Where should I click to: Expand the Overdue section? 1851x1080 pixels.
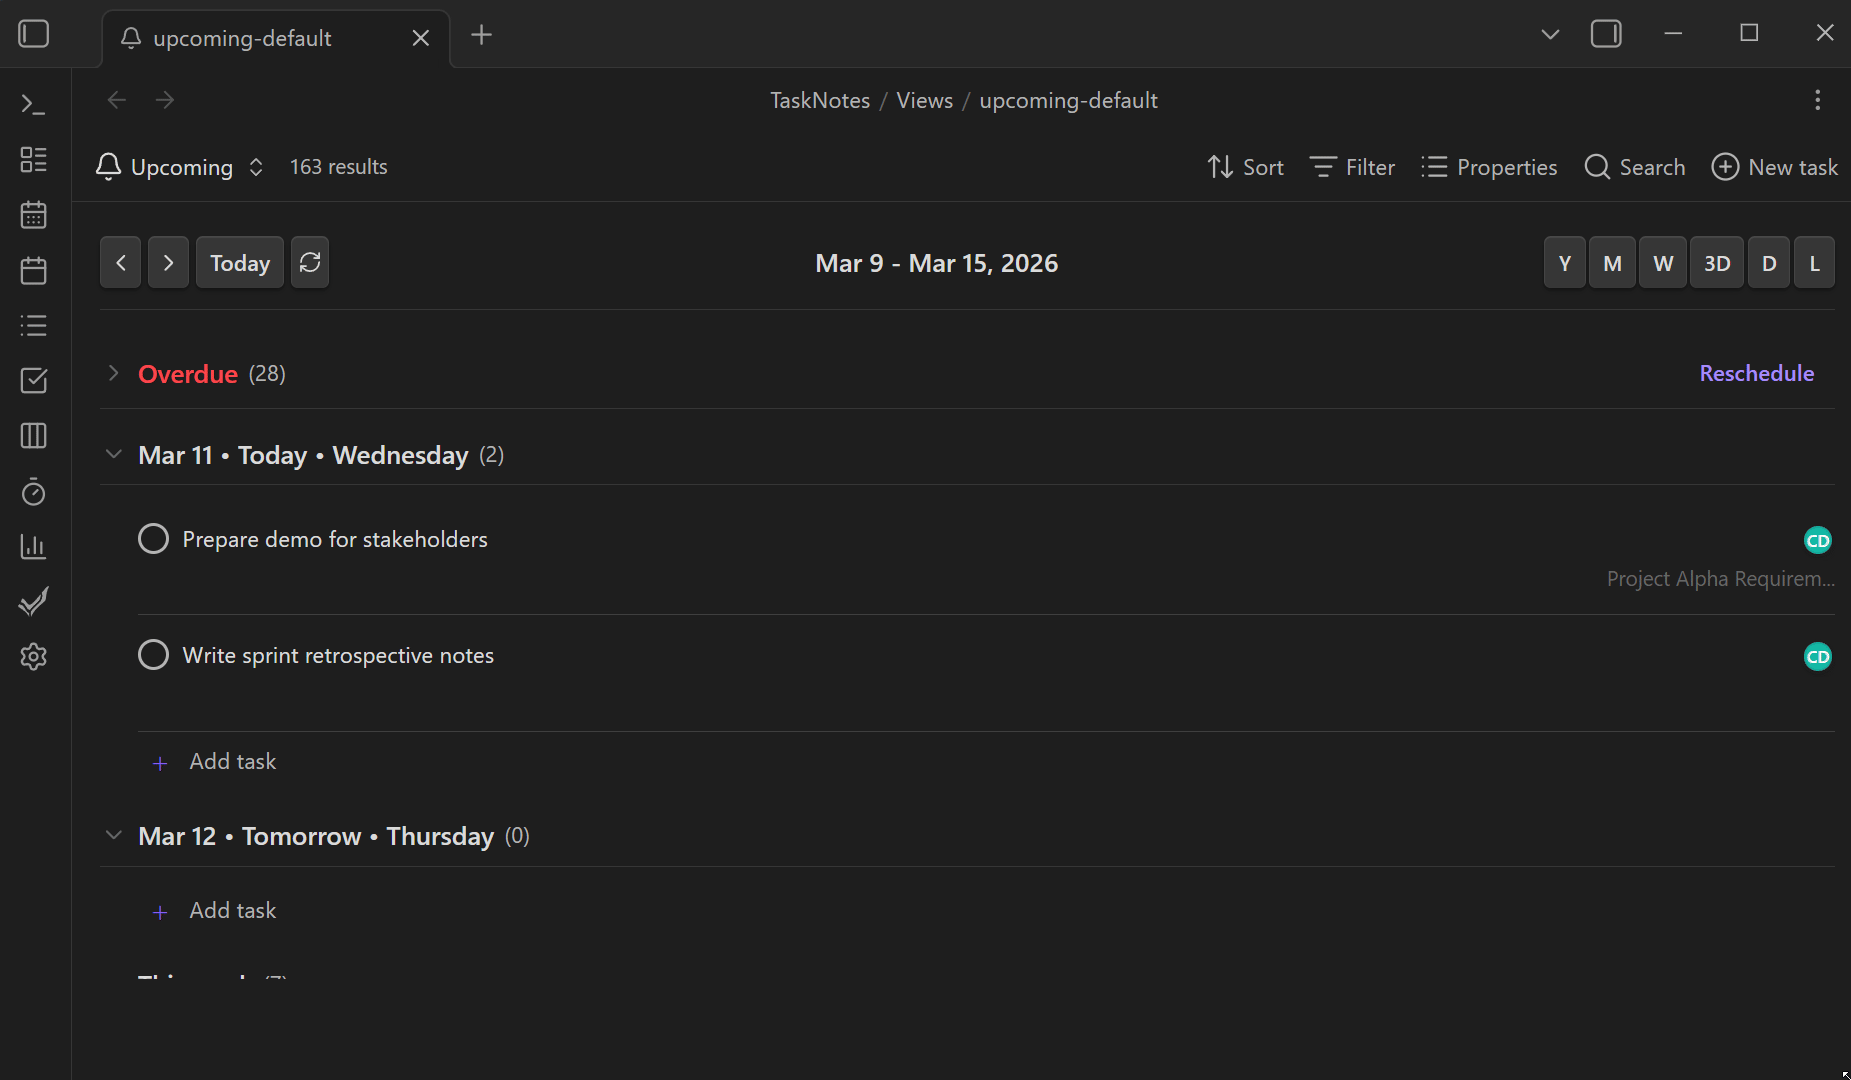click(114, 373)
